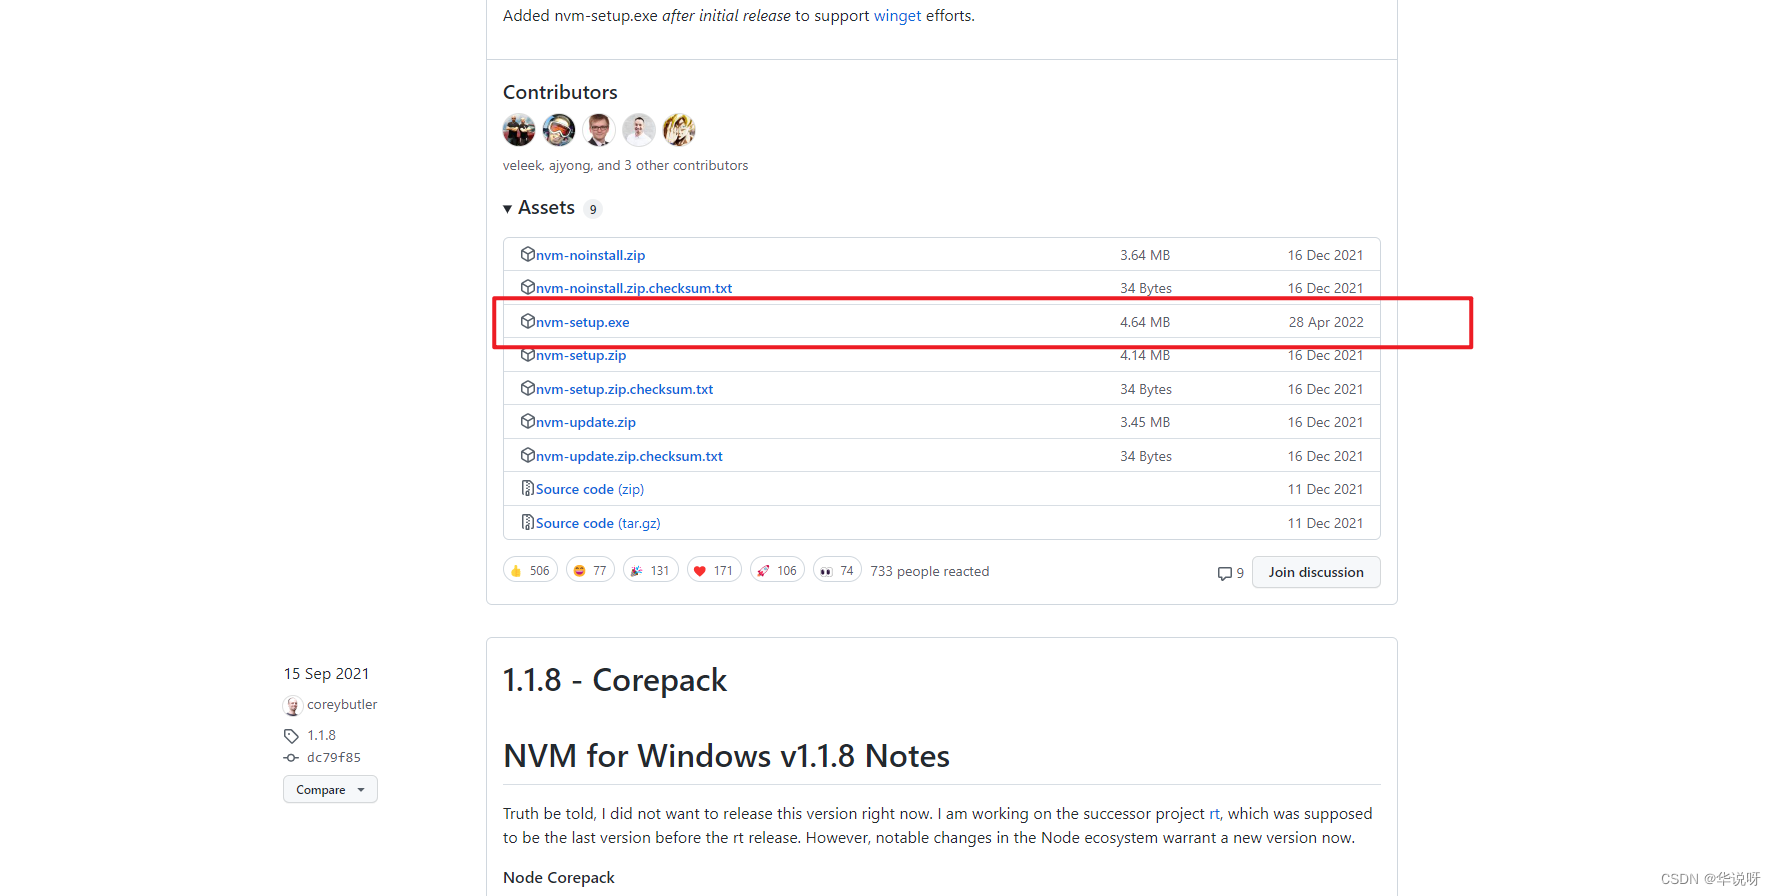Click the file-zip icon beside Source code (tar.gz)

pyautogui.click(x=528, y=522)
